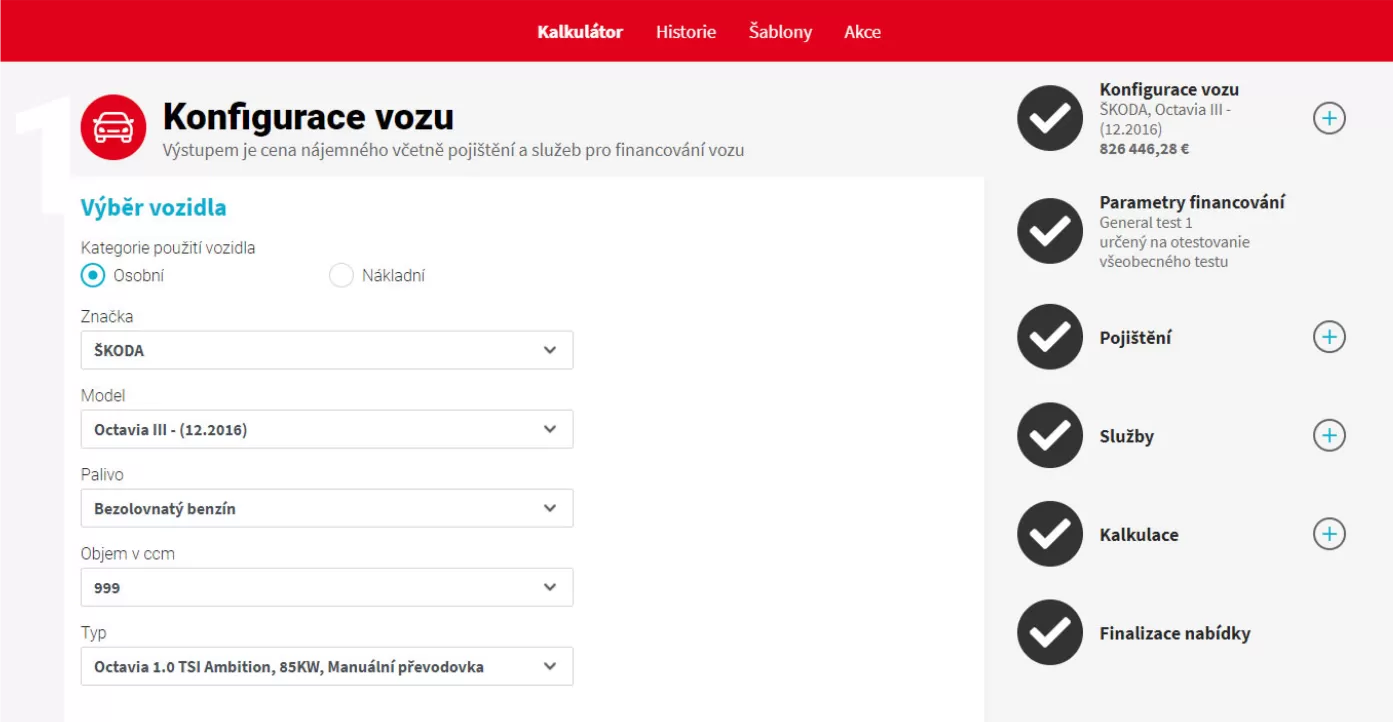Open the Značka dropdown showing ŠKODA
This screenshot has width=1393, height=722.
click(327, 350)
